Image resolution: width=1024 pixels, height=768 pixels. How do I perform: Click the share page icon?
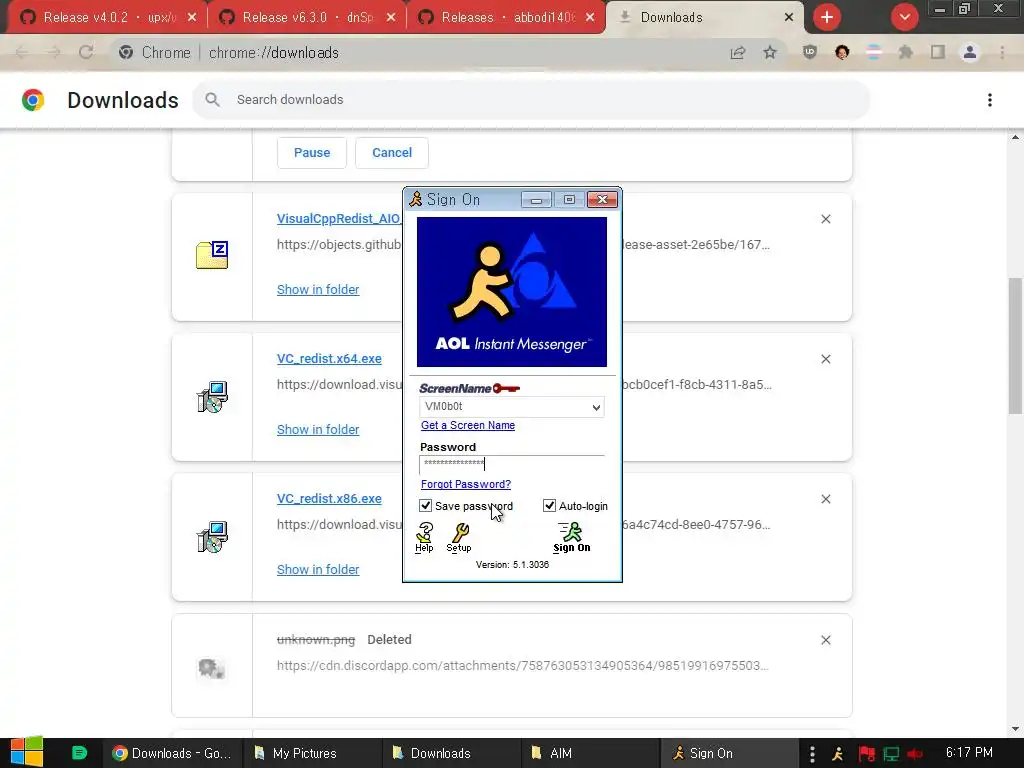point(738,52)
